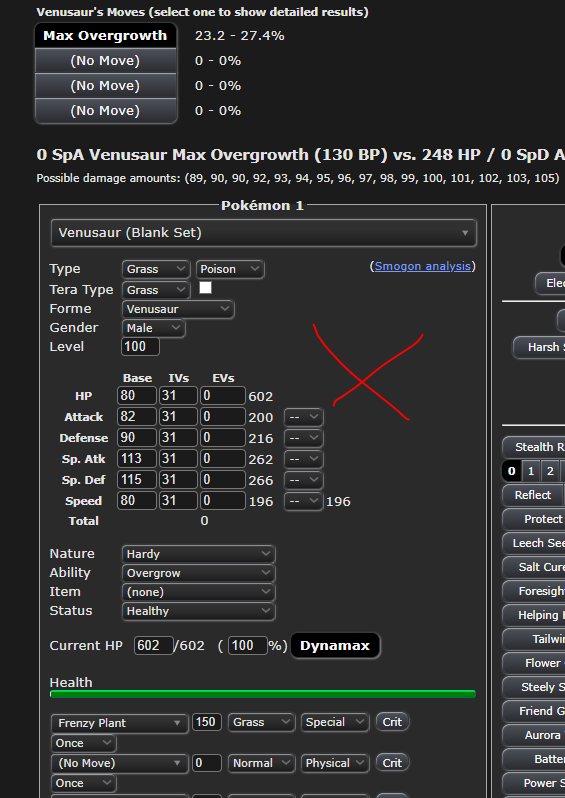Viewport: 565px width, 798px height.
Task: Open the Attack stat boost dropdown
Action: pyautogui.click(x=303, y=417)
